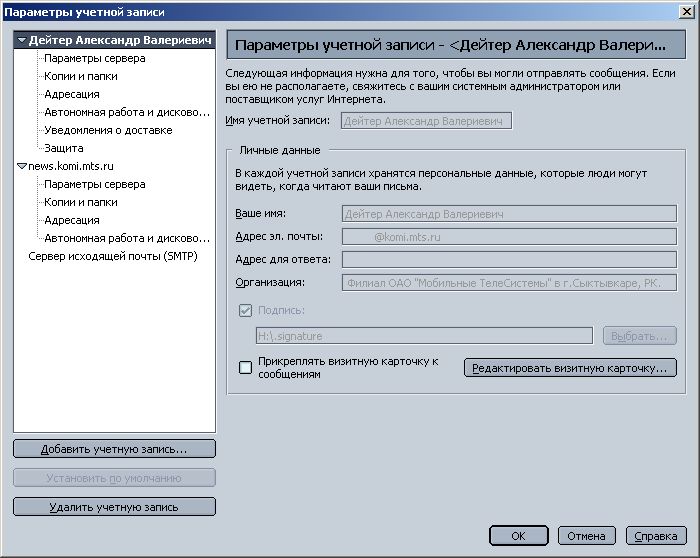Click the Ваше имя text field
700x558 pixels.
510,214
